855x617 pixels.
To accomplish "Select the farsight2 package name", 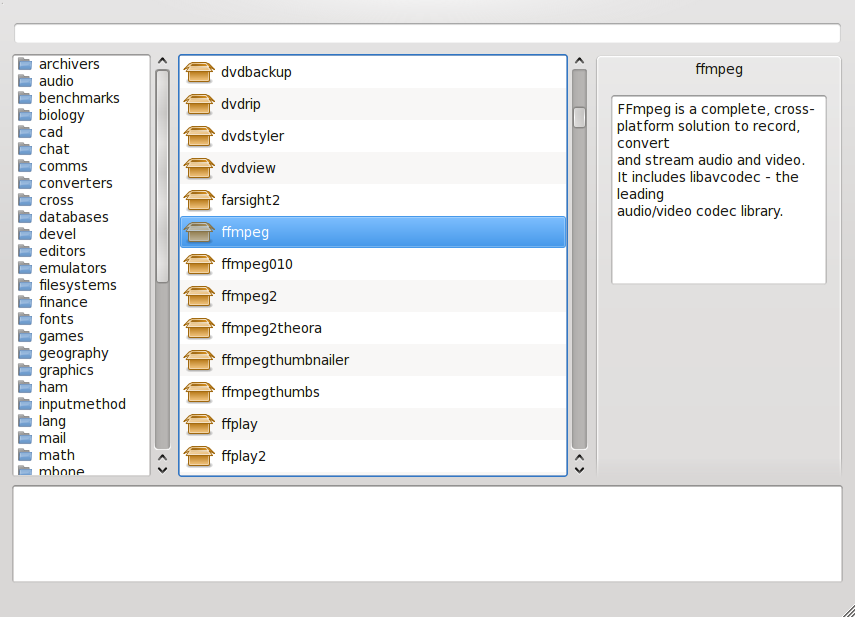I will [250, 200].
